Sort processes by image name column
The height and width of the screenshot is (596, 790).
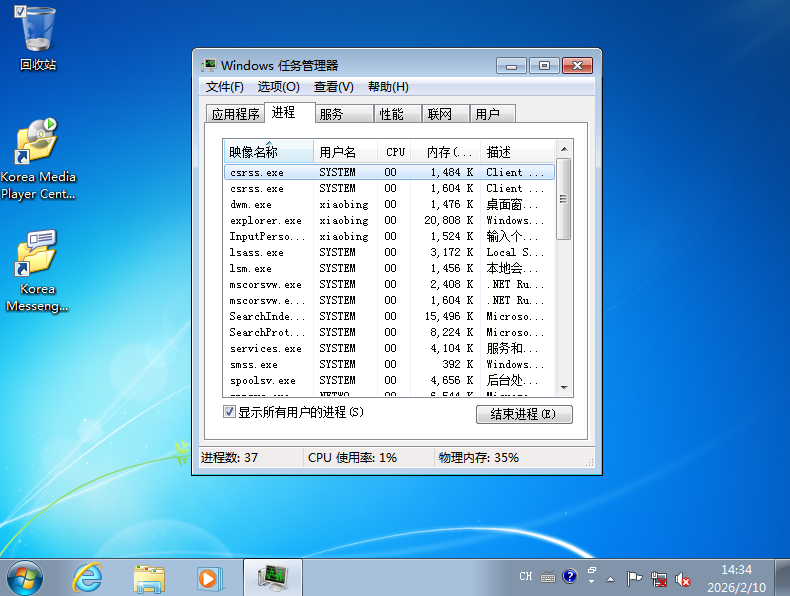[254, 152]
